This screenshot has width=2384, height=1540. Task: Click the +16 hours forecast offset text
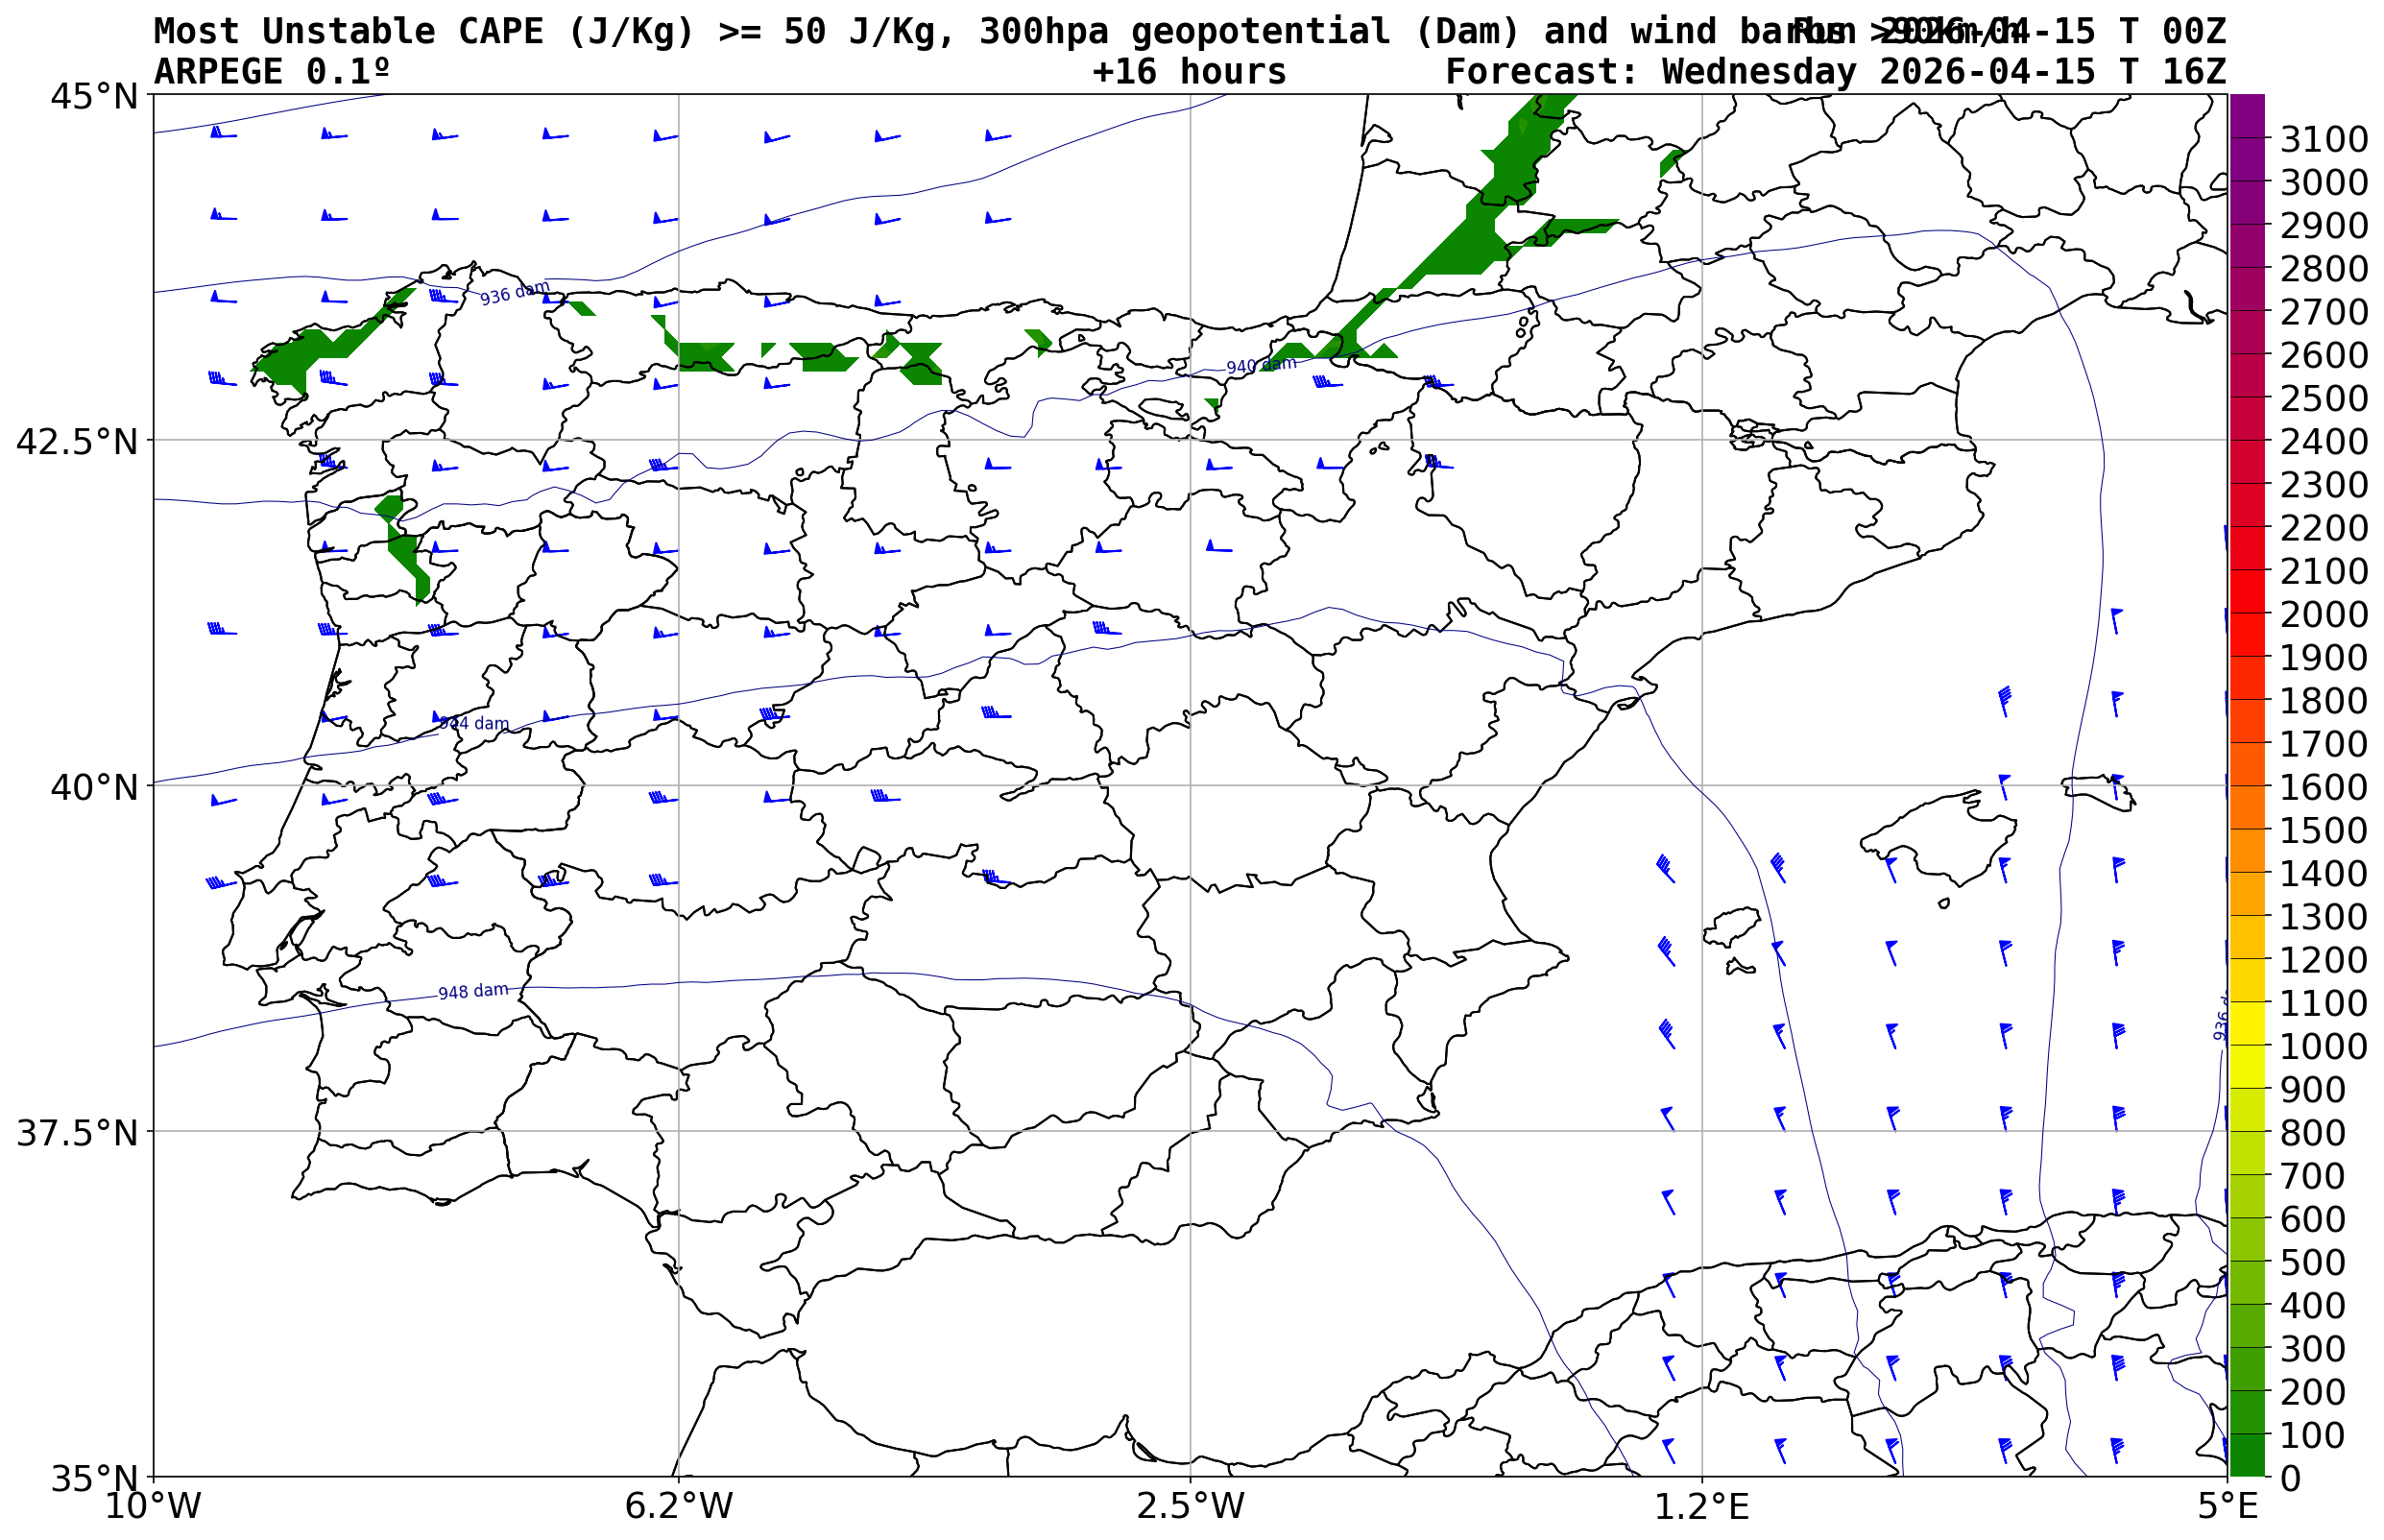pyautogui.click(x=1189, y=72)
